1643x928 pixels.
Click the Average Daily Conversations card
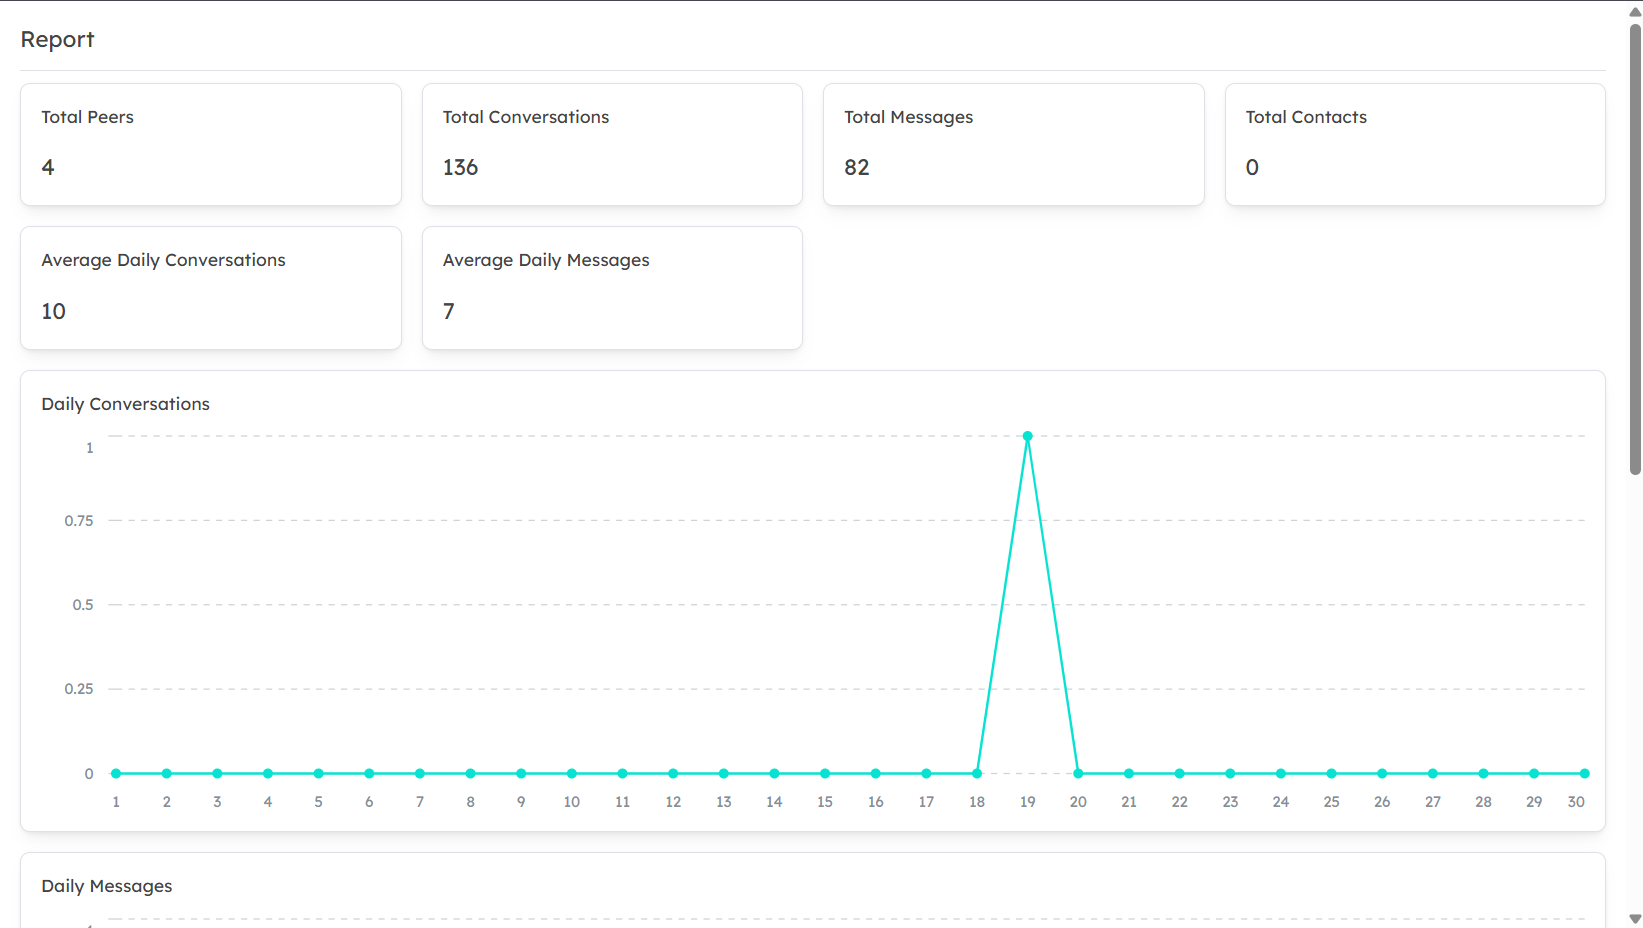[x=211, y=288]
